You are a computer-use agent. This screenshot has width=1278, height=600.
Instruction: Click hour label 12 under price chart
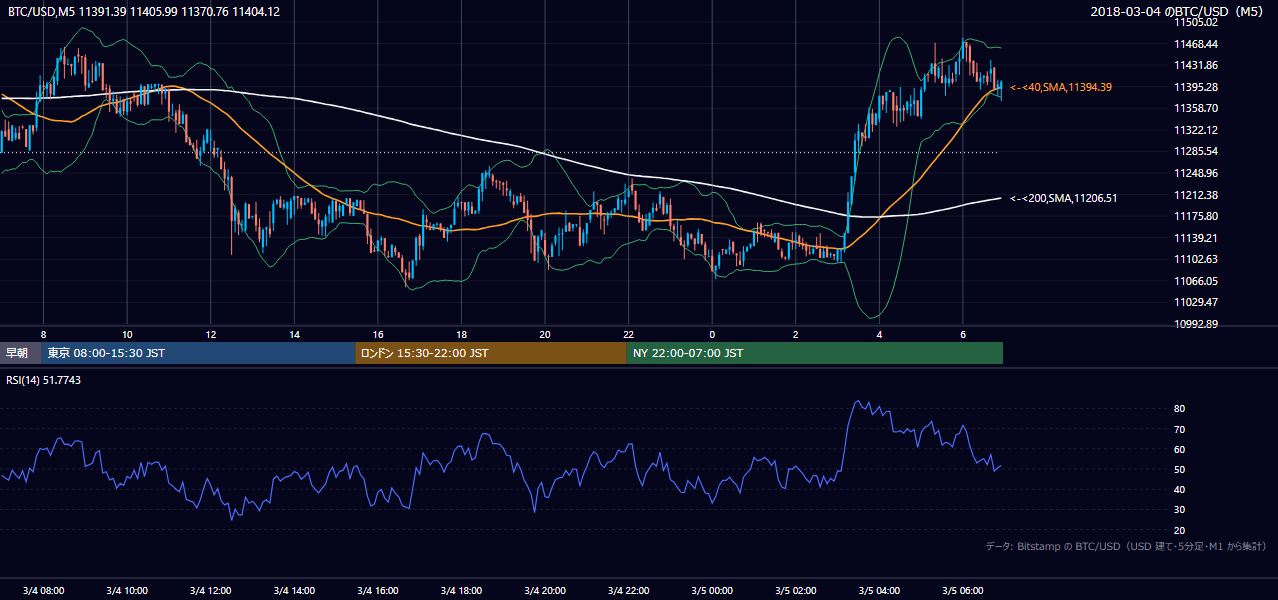coord(210,334)
